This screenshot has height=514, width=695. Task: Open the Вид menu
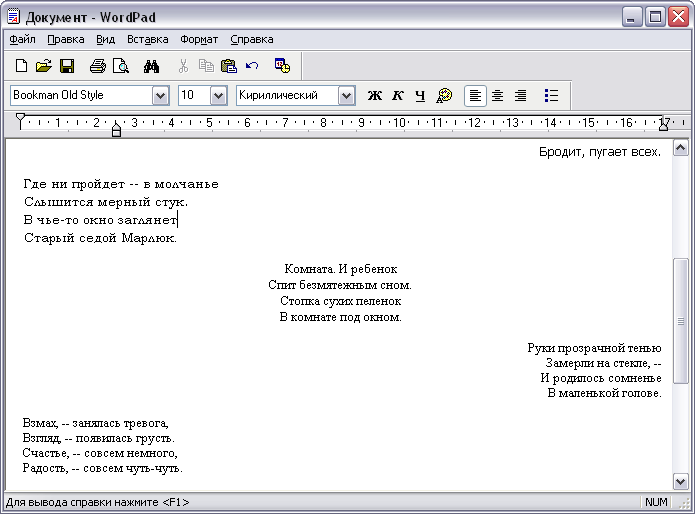pyautogui.click(x=105, y=39)
